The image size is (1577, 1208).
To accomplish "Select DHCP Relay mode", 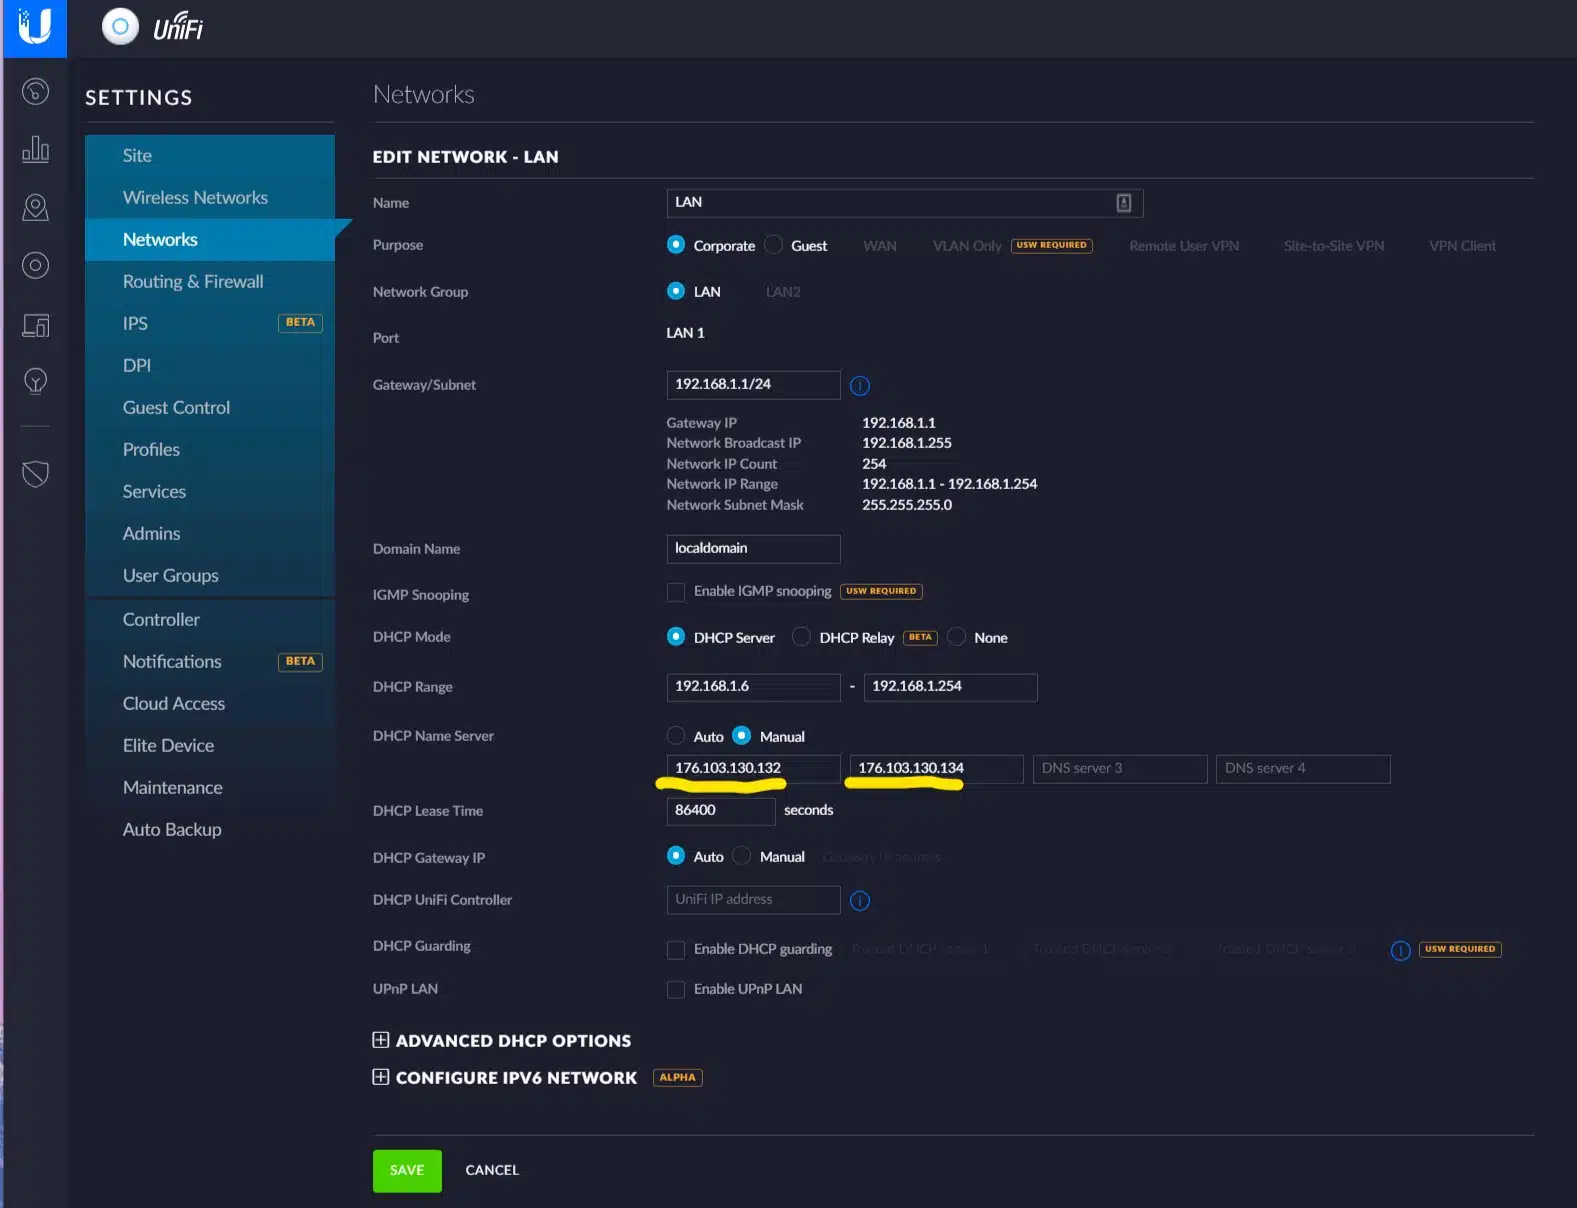I will click(801, 637).
